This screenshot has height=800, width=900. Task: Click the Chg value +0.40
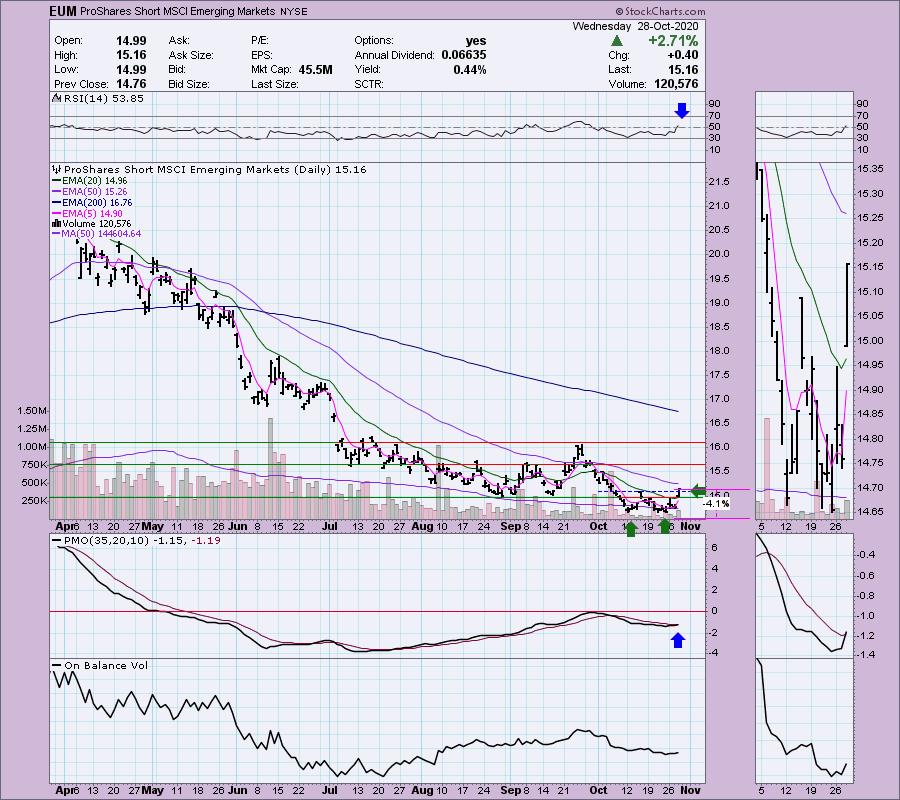(x=682, y=55)
